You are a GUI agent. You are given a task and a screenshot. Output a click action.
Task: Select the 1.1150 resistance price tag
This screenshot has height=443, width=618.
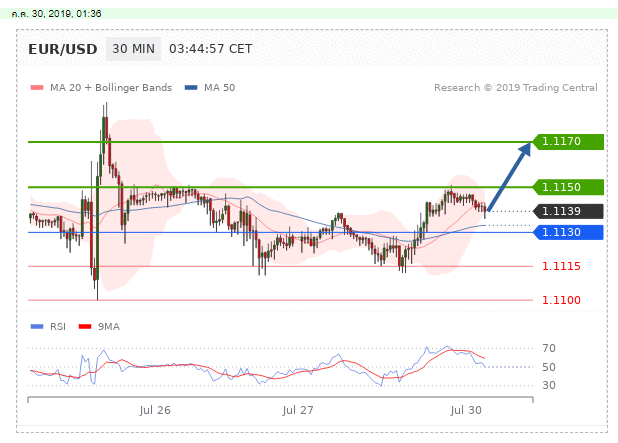568,187
